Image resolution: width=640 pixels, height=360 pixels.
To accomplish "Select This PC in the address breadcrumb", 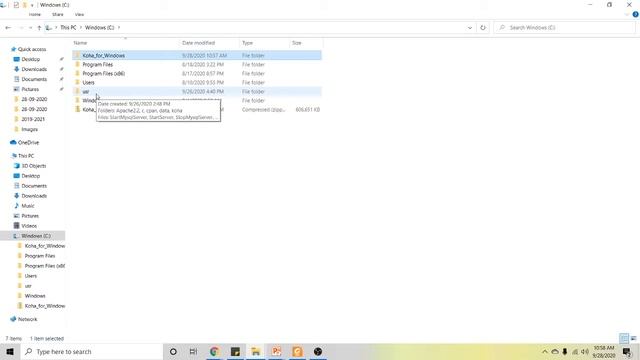I will coord(68,27).
